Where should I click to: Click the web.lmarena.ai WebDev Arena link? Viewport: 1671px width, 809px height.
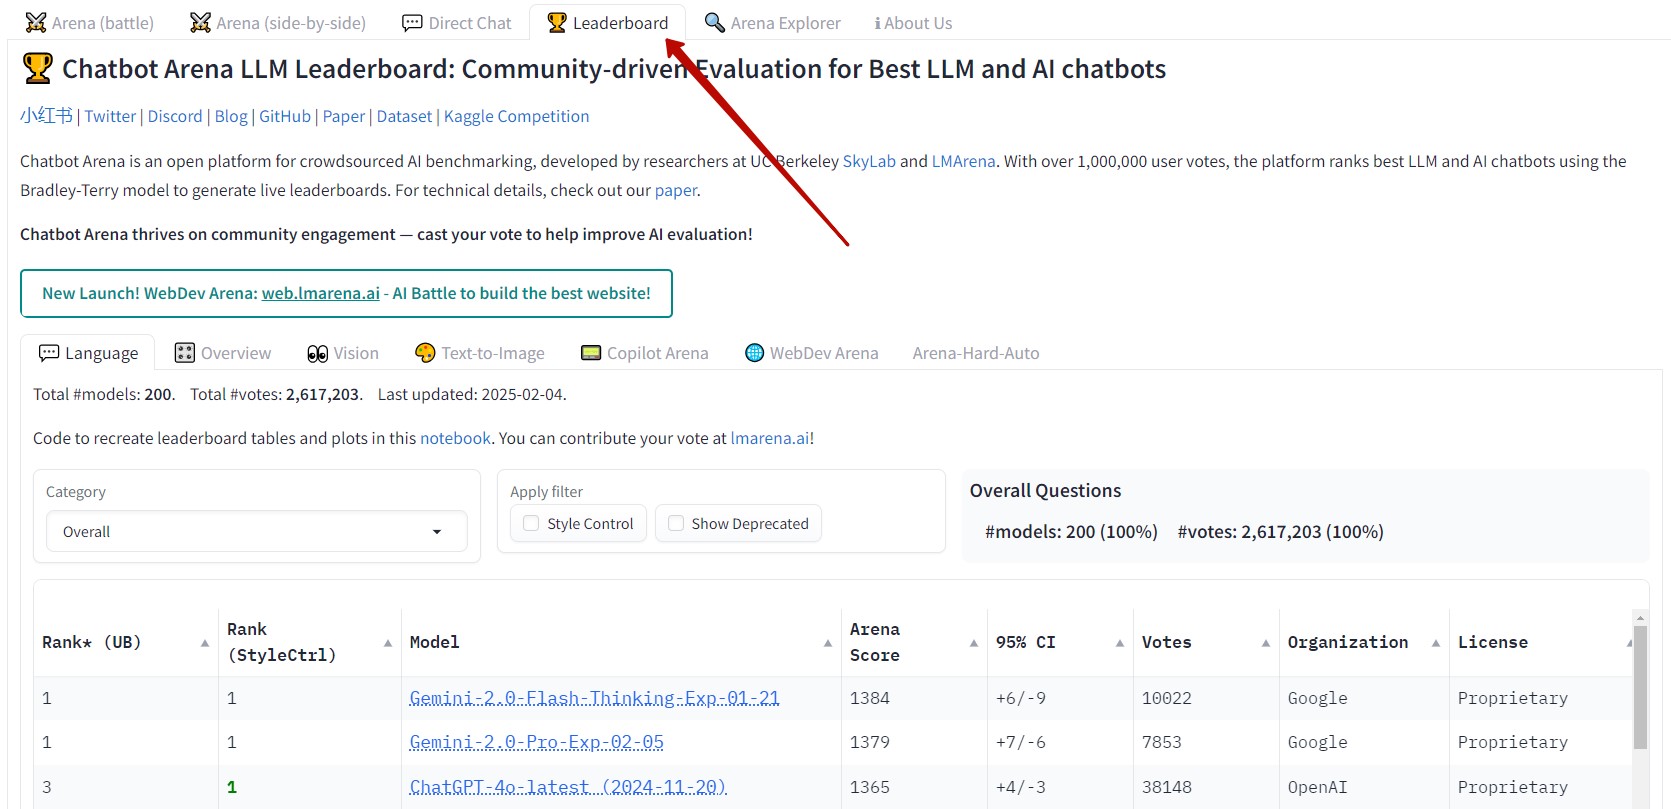[x=320, y=293]
